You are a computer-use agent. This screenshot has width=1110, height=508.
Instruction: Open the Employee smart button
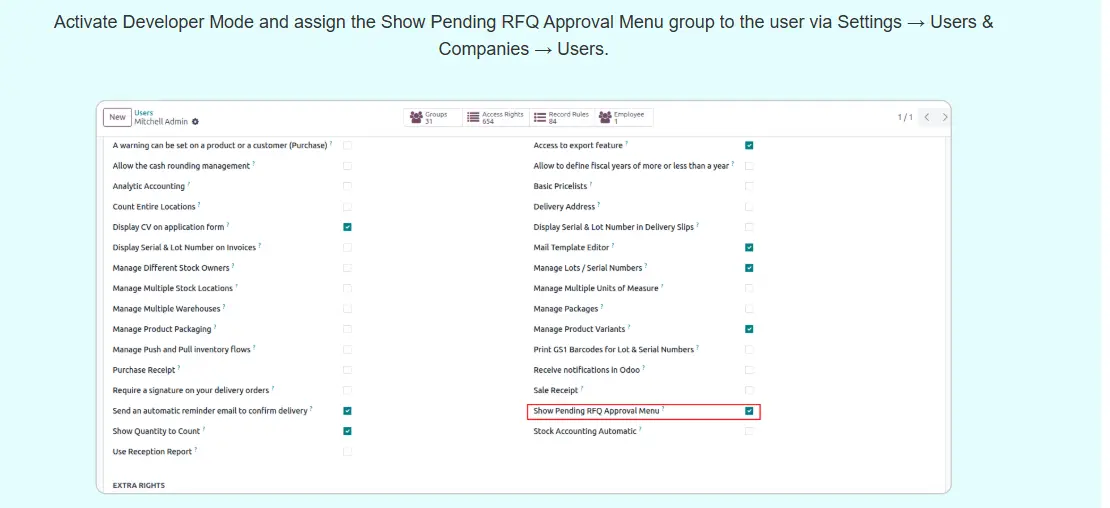click(x=623, y=117)
